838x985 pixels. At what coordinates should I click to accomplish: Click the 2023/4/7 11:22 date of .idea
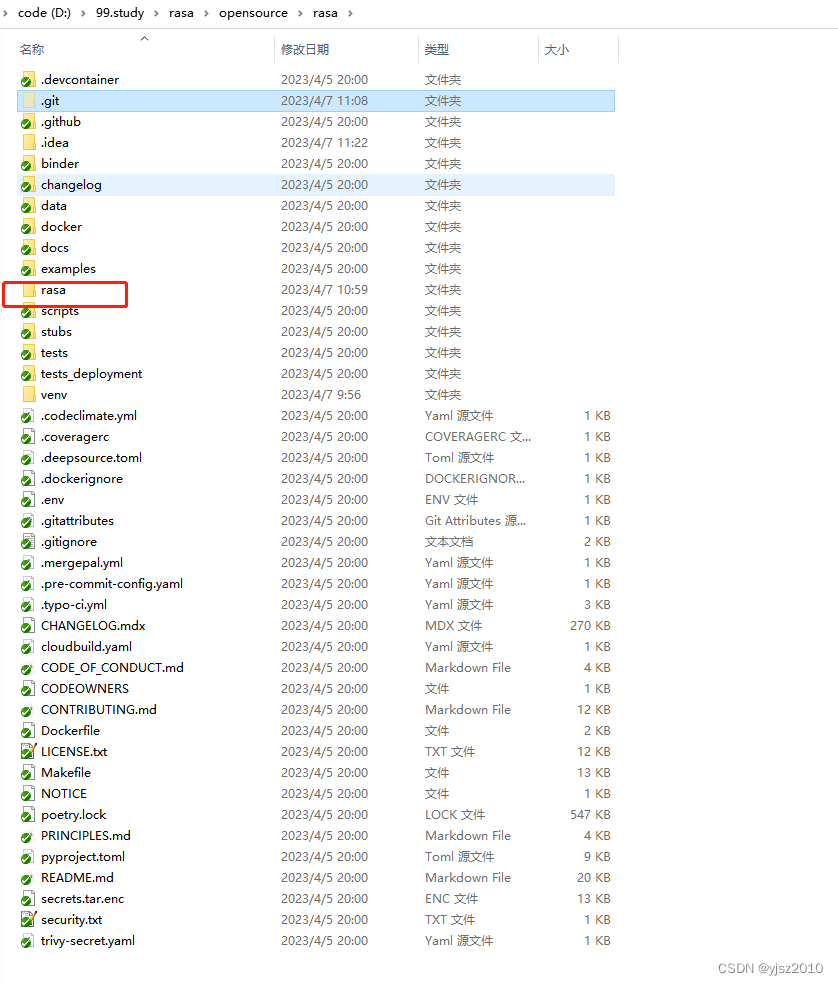(x=324, y=143)
